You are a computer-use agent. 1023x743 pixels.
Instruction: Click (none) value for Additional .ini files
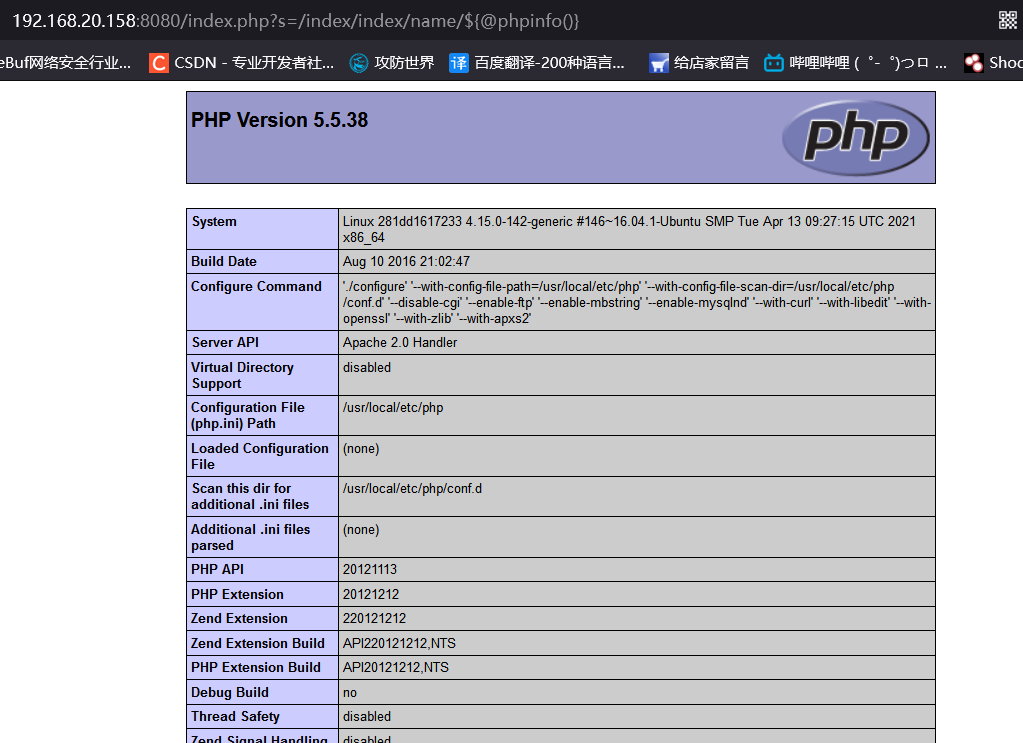pyautogui.click(x=361, y=530)
